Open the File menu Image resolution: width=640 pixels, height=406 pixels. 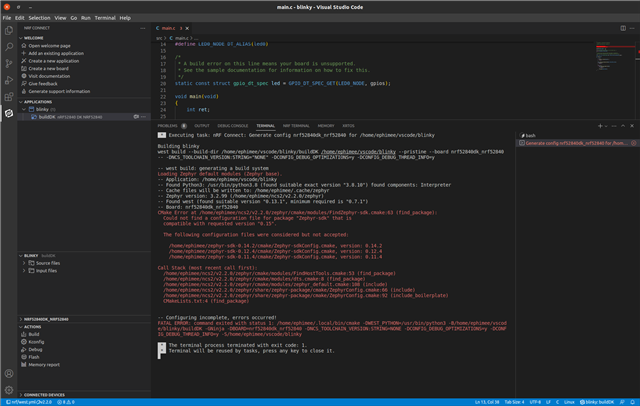(x=7, y=18)
